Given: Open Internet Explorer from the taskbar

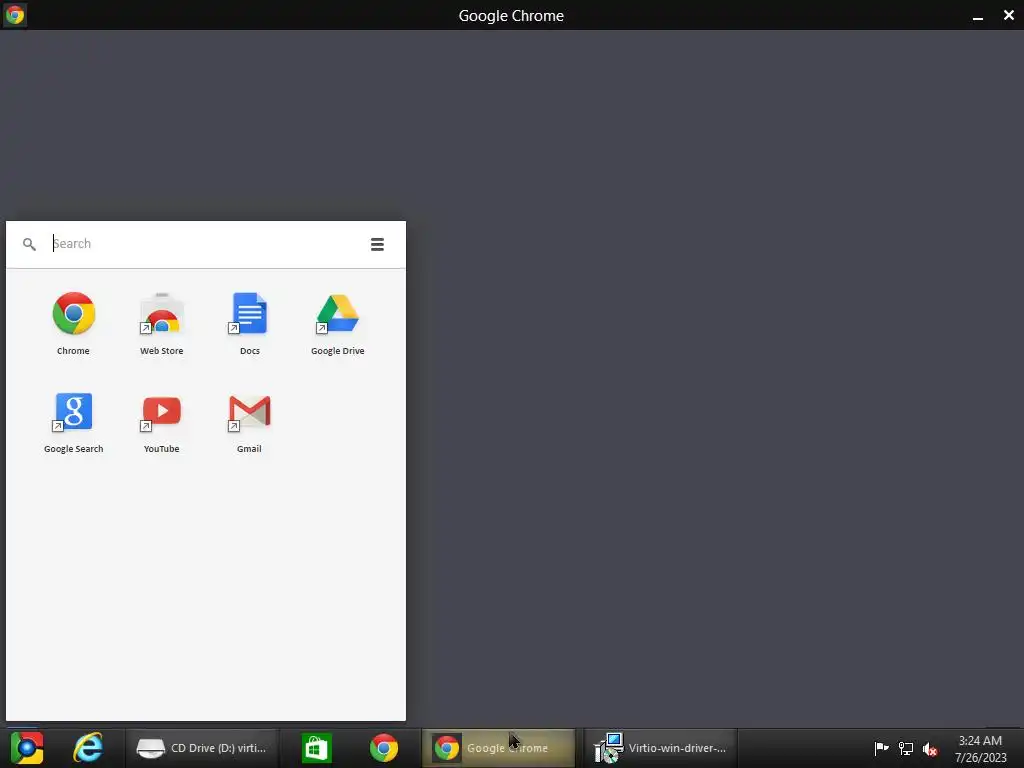Looking at the screenshot, I should point(88,748).
